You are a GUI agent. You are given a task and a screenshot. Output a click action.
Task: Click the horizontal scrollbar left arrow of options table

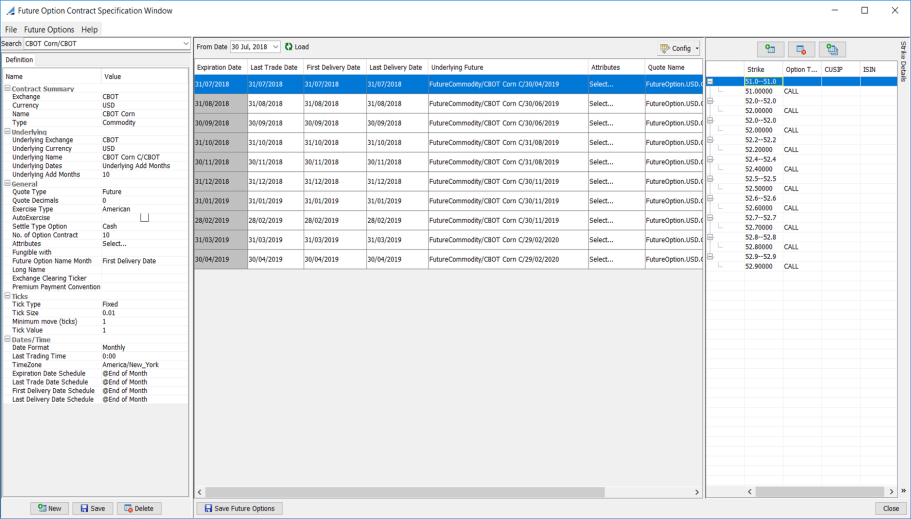[200, 492]
